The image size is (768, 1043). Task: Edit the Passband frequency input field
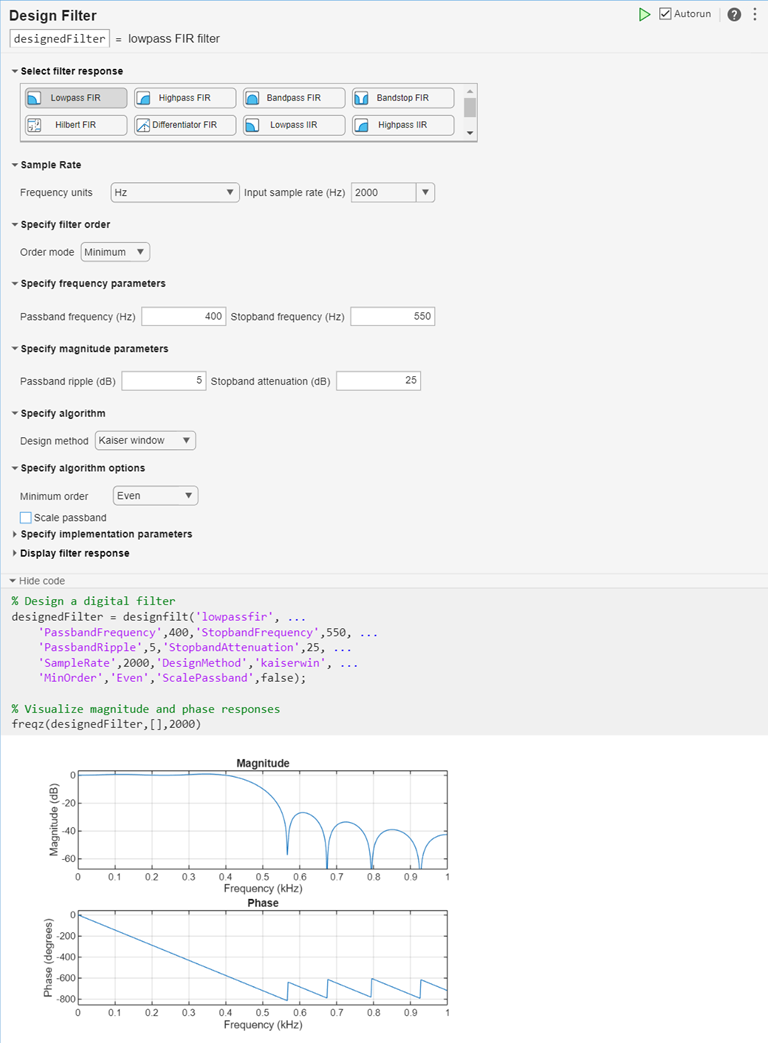point(184,316)
